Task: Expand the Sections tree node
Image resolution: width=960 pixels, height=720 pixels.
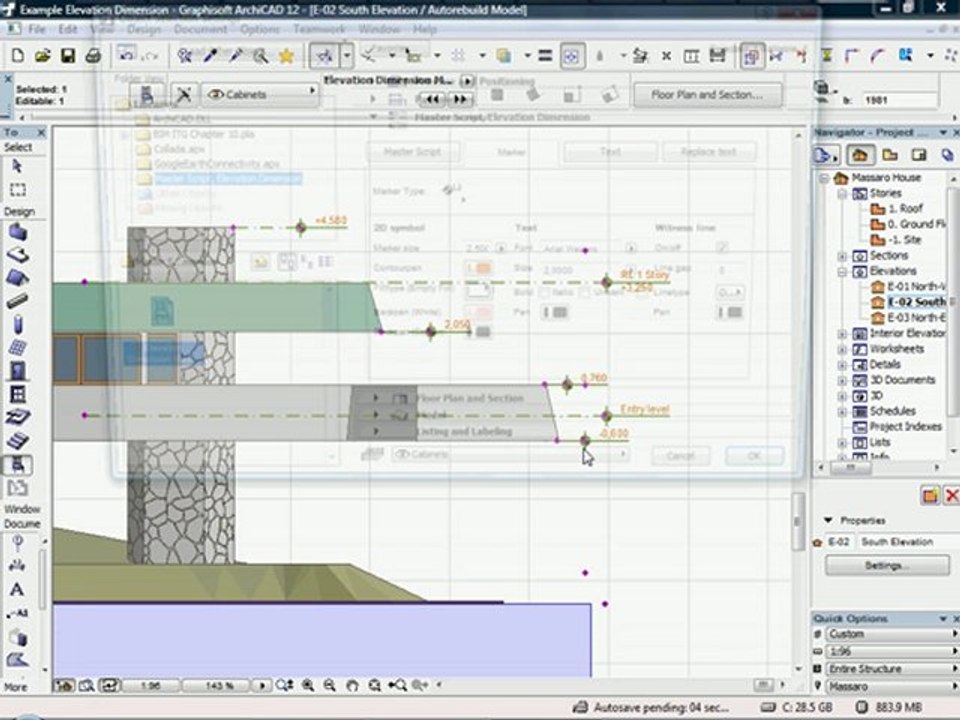Action: pos(842,256)
